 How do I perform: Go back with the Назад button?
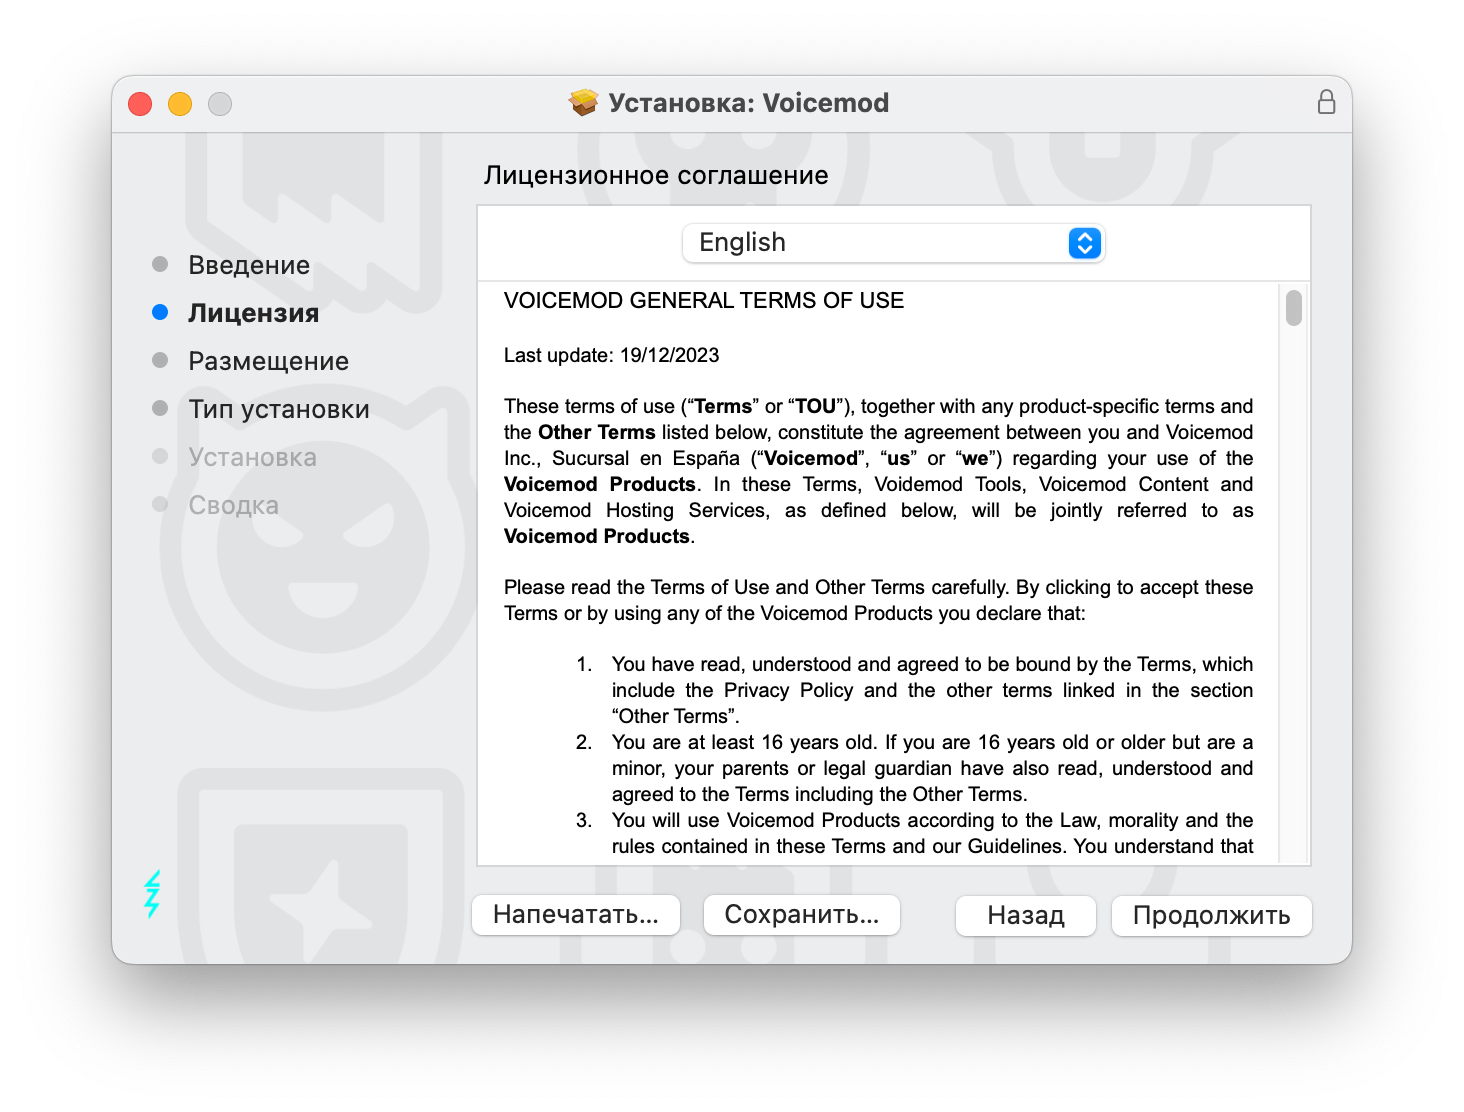coord(1026,915)
